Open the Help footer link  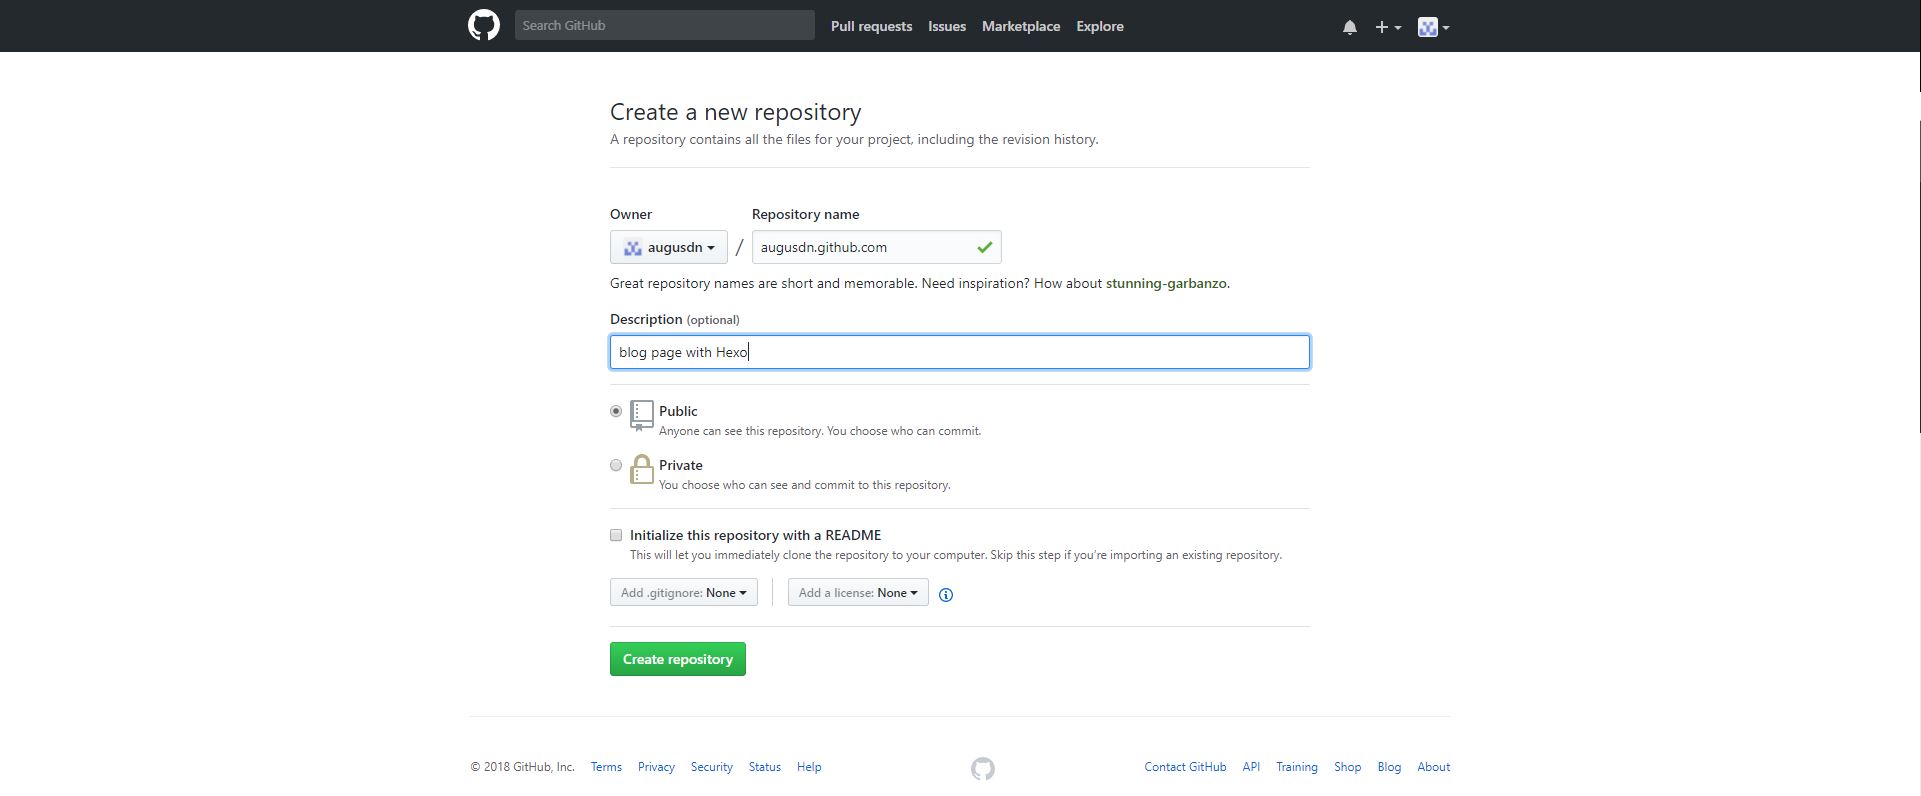click(809, 767)
